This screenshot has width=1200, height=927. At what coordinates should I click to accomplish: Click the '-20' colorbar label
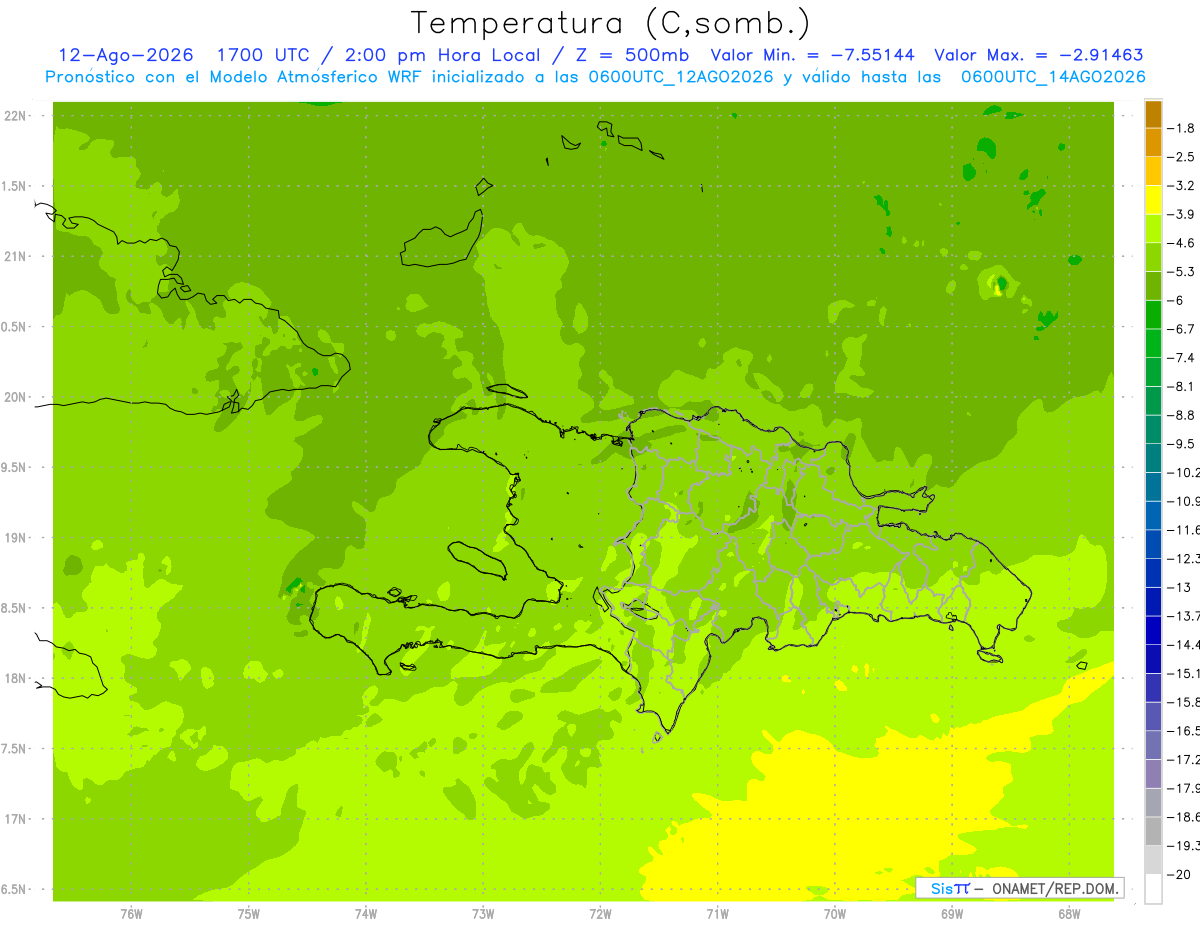tap(1180, 874)
